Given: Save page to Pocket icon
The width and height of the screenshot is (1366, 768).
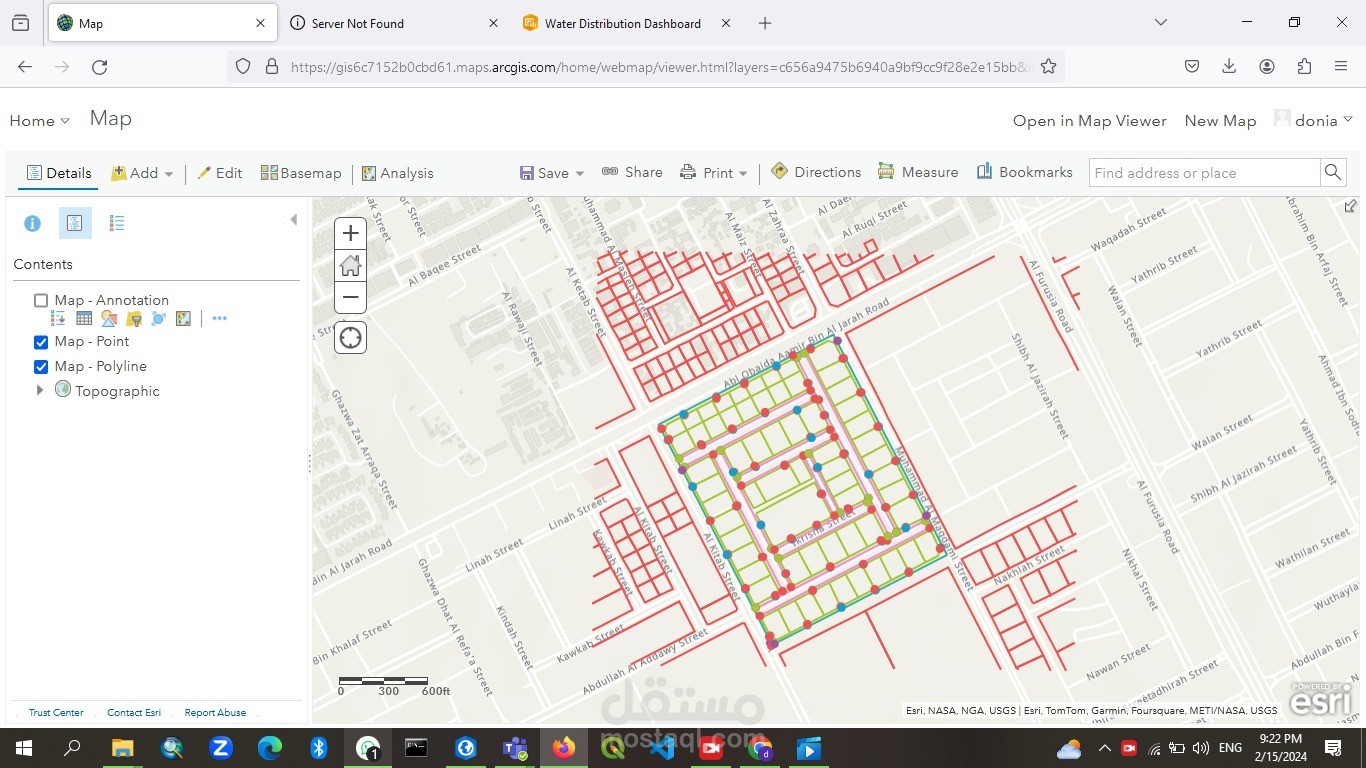Looking at the screenshot, I should [x=1192, y=67].
